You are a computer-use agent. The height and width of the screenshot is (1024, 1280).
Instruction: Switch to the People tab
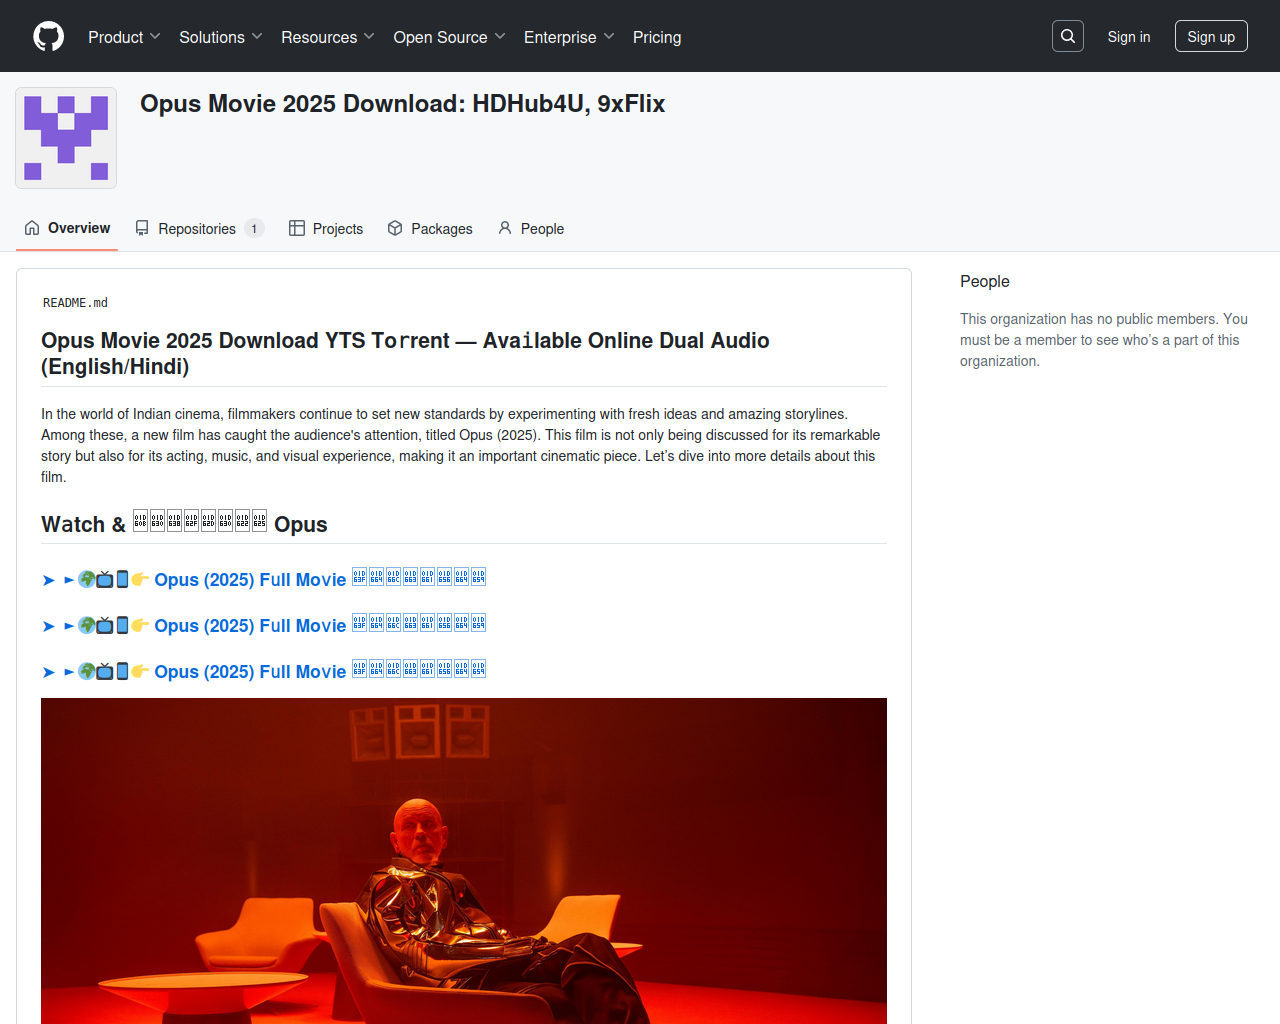531,228
